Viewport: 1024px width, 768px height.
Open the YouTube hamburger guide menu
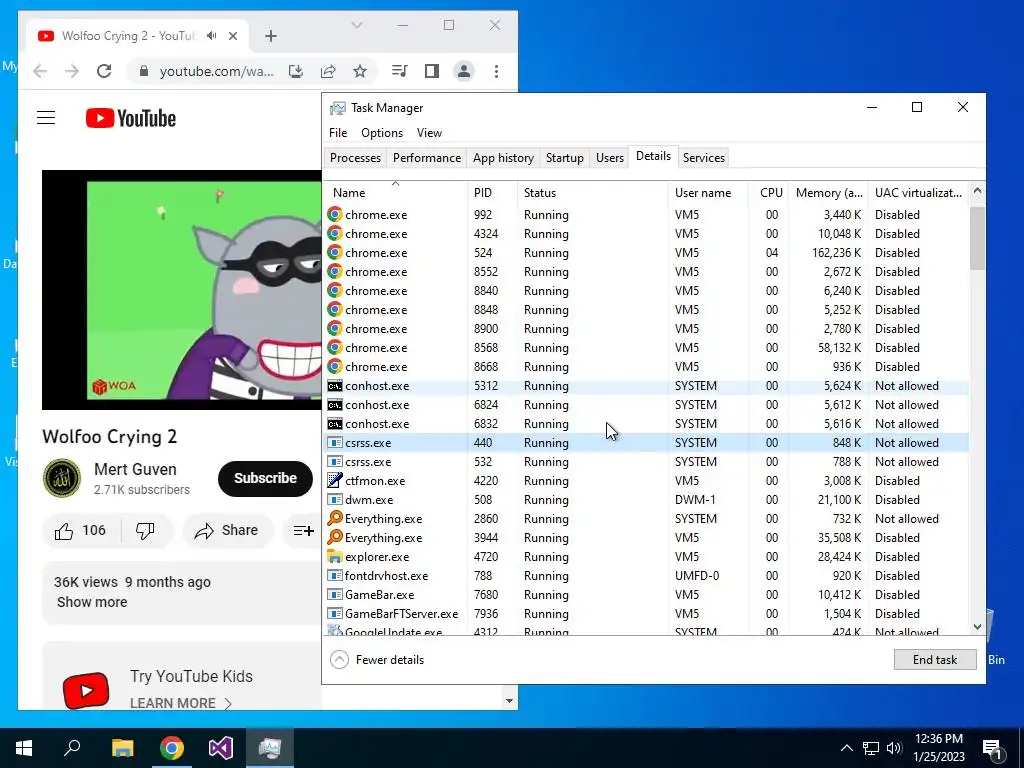click(46, 118)
